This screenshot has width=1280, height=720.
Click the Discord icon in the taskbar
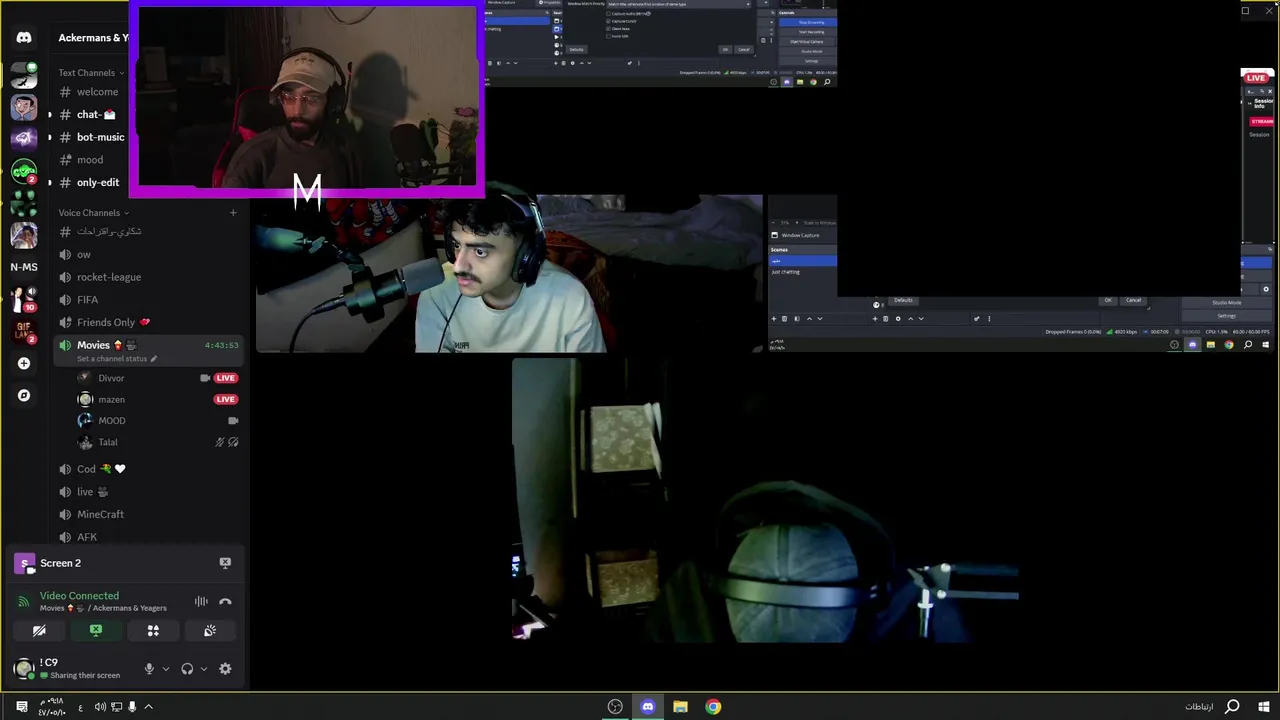[x=647, y=707]
